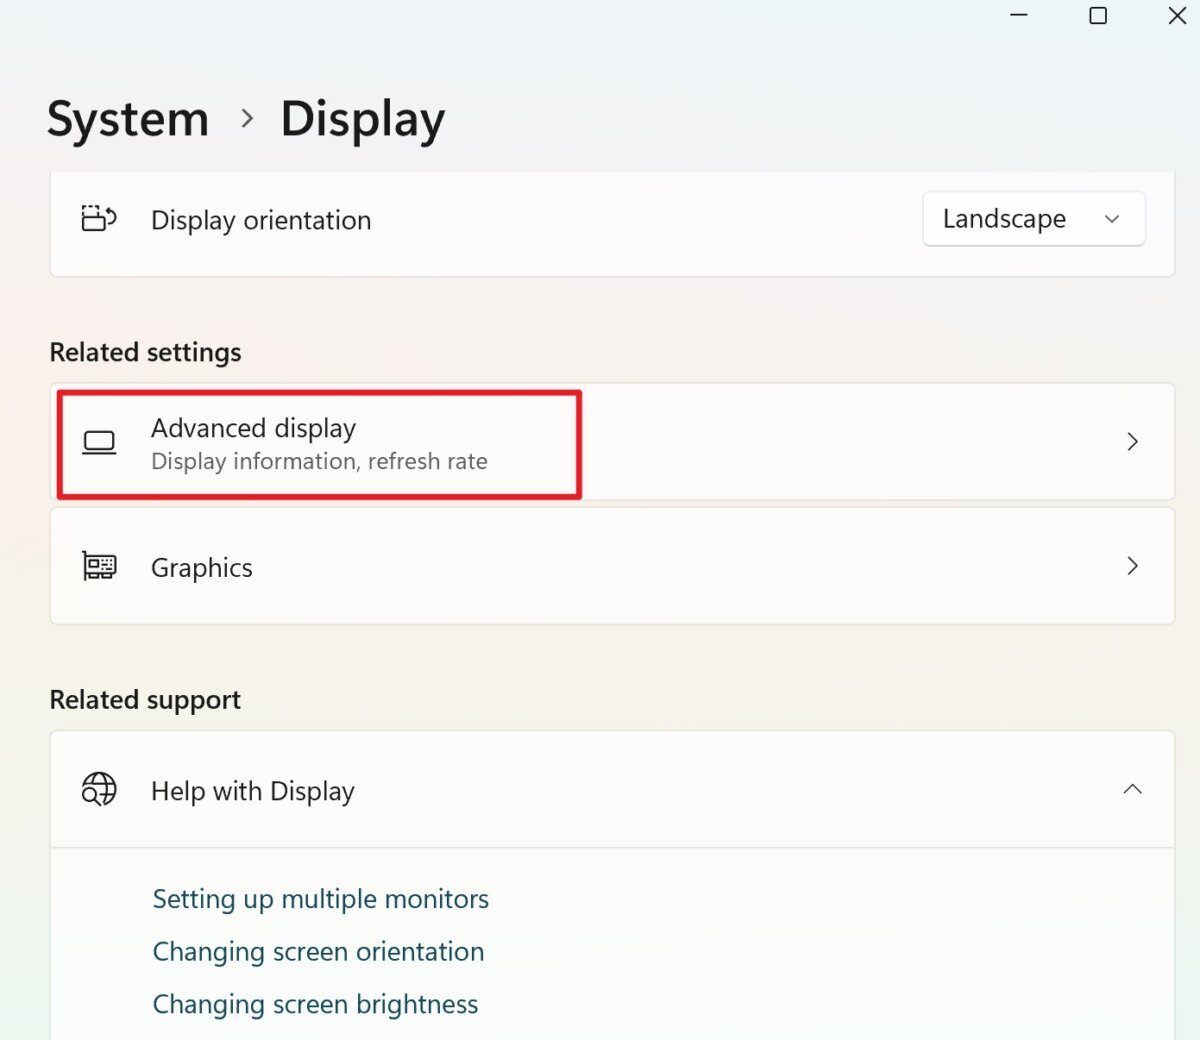Click the Related settings heading area
This screenshot has height=1040, width=1200.
click(145, 352)
